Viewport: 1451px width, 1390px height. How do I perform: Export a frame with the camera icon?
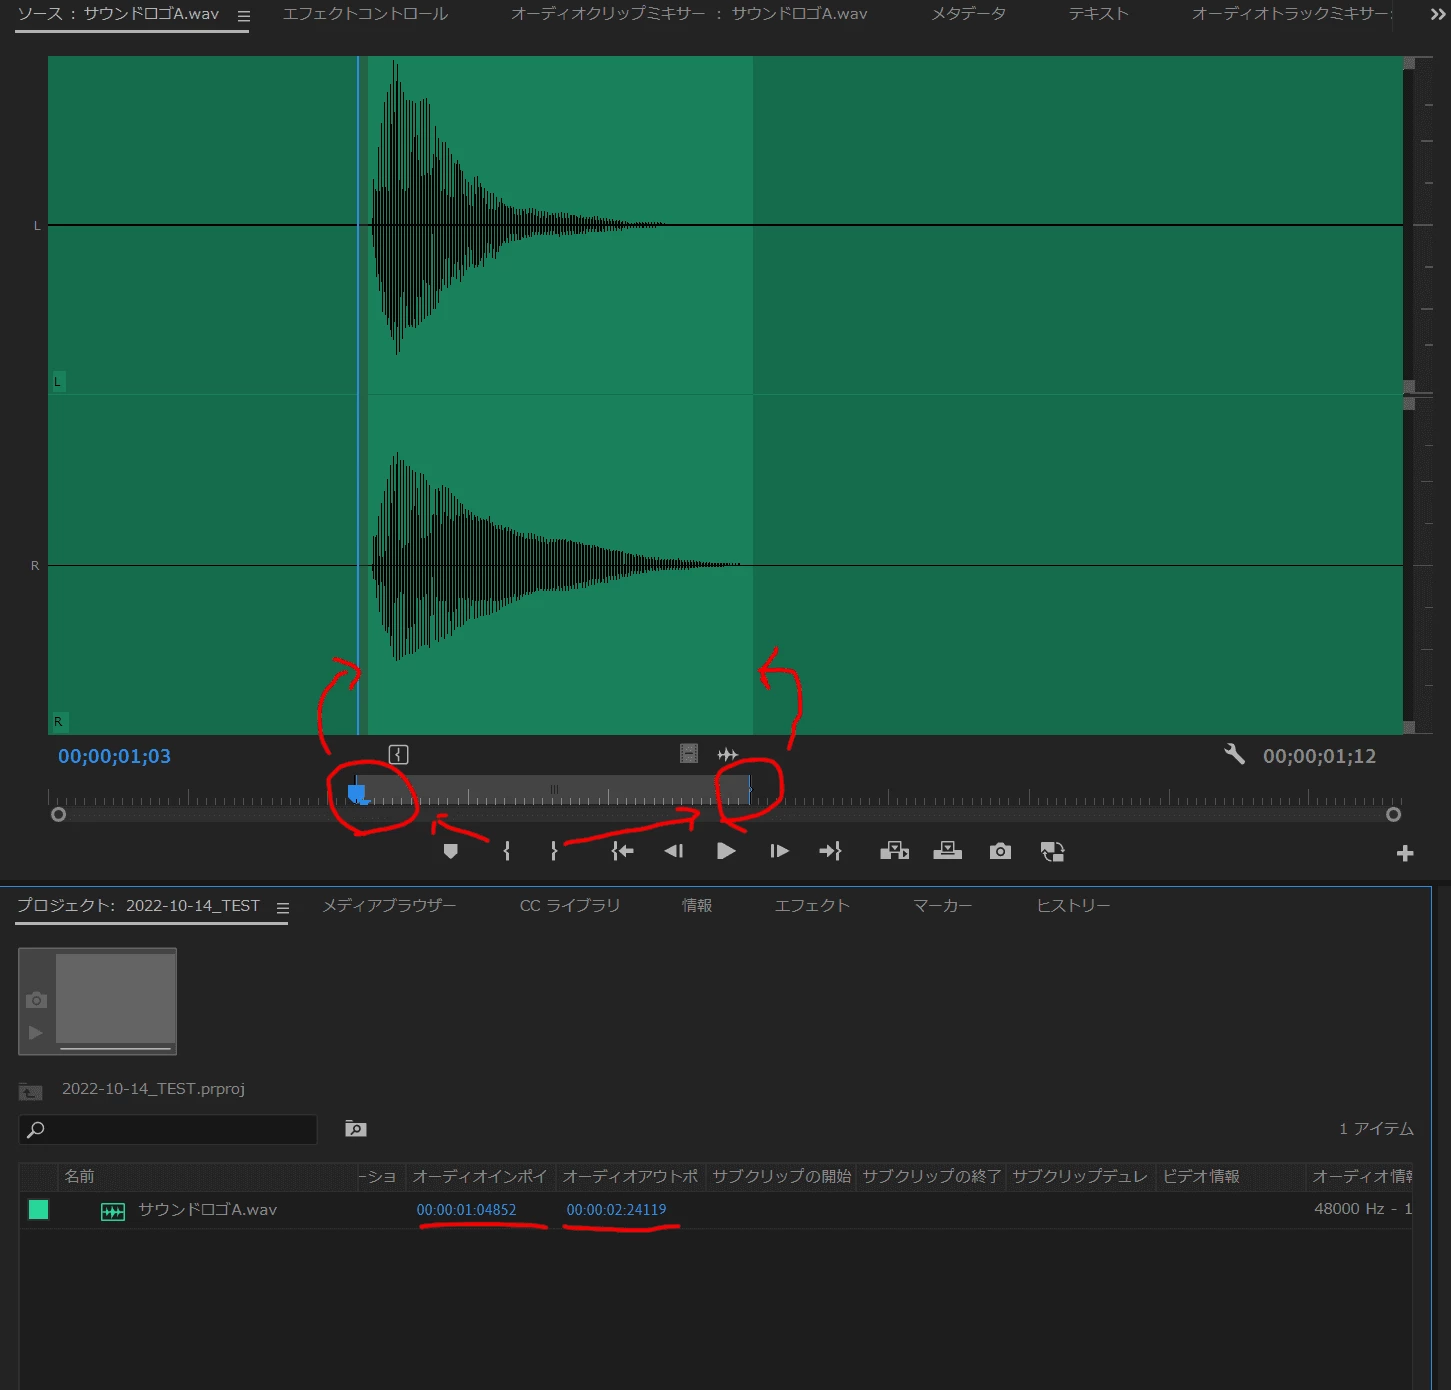tap(1000, 851)
